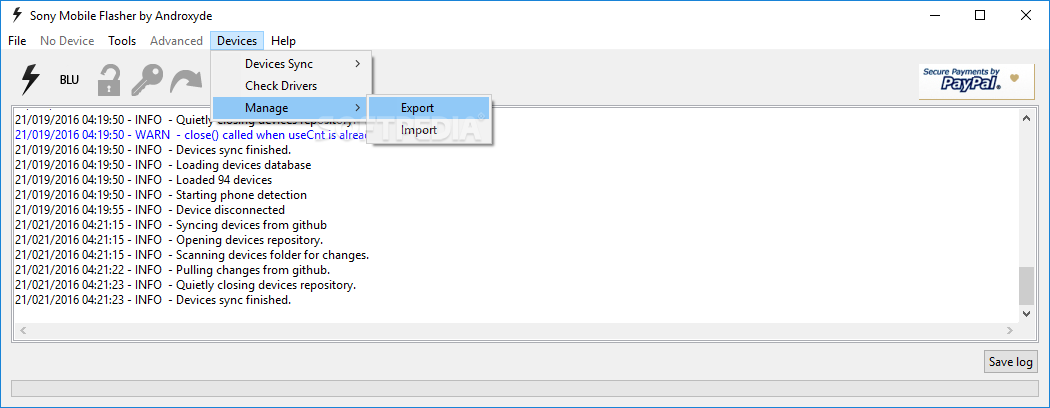Select Check Drivers menu entry
Image resolution: width=1050 pixels, height=408 pixels.
(x=291, y=86)
